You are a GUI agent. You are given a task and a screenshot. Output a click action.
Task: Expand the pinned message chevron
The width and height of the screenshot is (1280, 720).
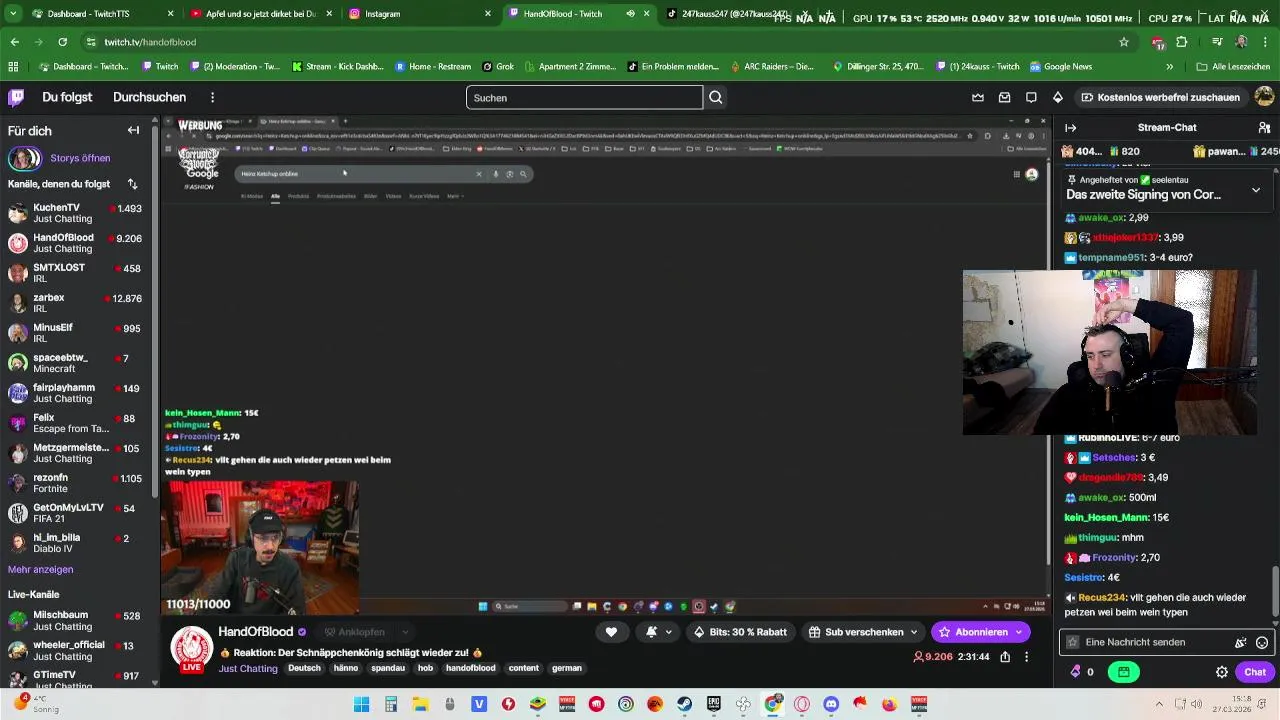point(1256,189)
